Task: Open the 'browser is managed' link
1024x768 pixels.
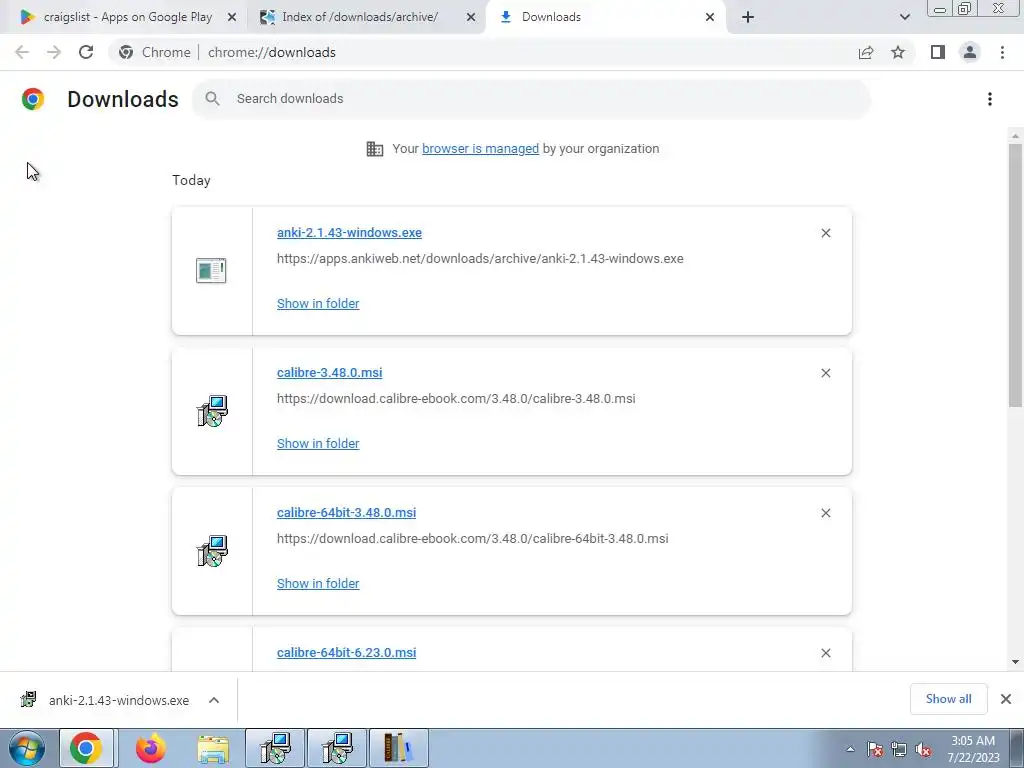Action: (x=480, y=148)
